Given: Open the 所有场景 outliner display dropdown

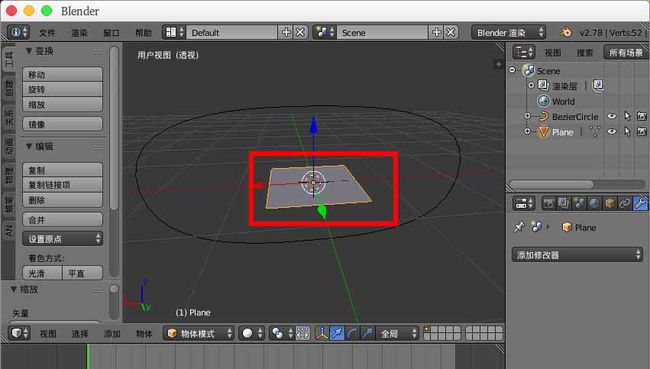Looking at the screenshot, I should pos(626,53).
